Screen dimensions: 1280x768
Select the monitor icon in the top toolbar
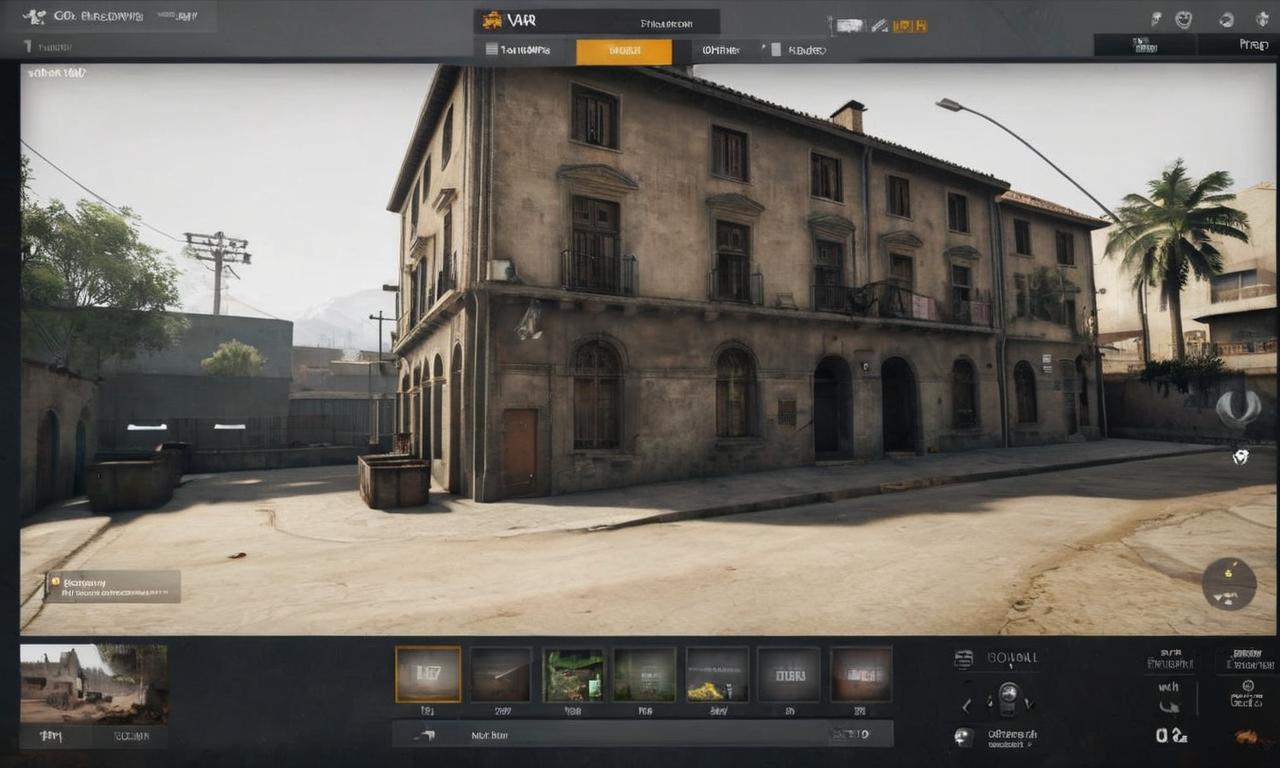[x=850, y=25]
